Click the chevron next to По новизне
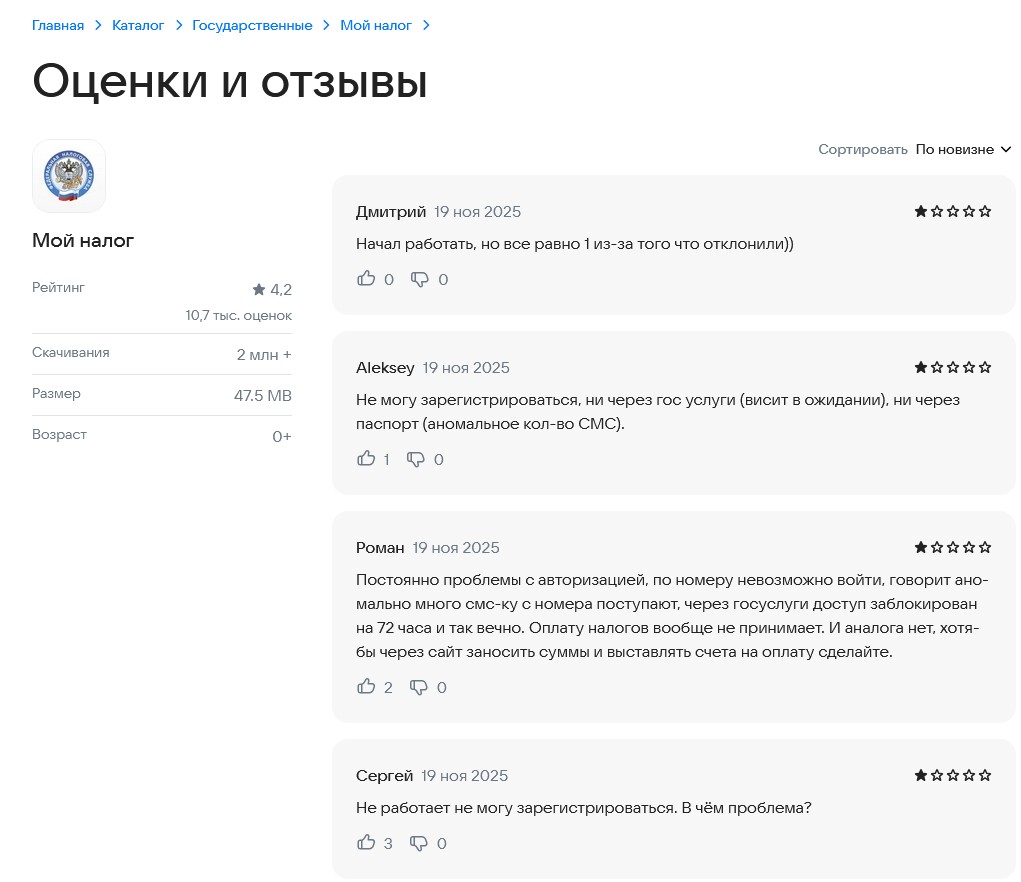Image resolution: width=1021 pixels, height=882 pixels. coord(1006,149)
